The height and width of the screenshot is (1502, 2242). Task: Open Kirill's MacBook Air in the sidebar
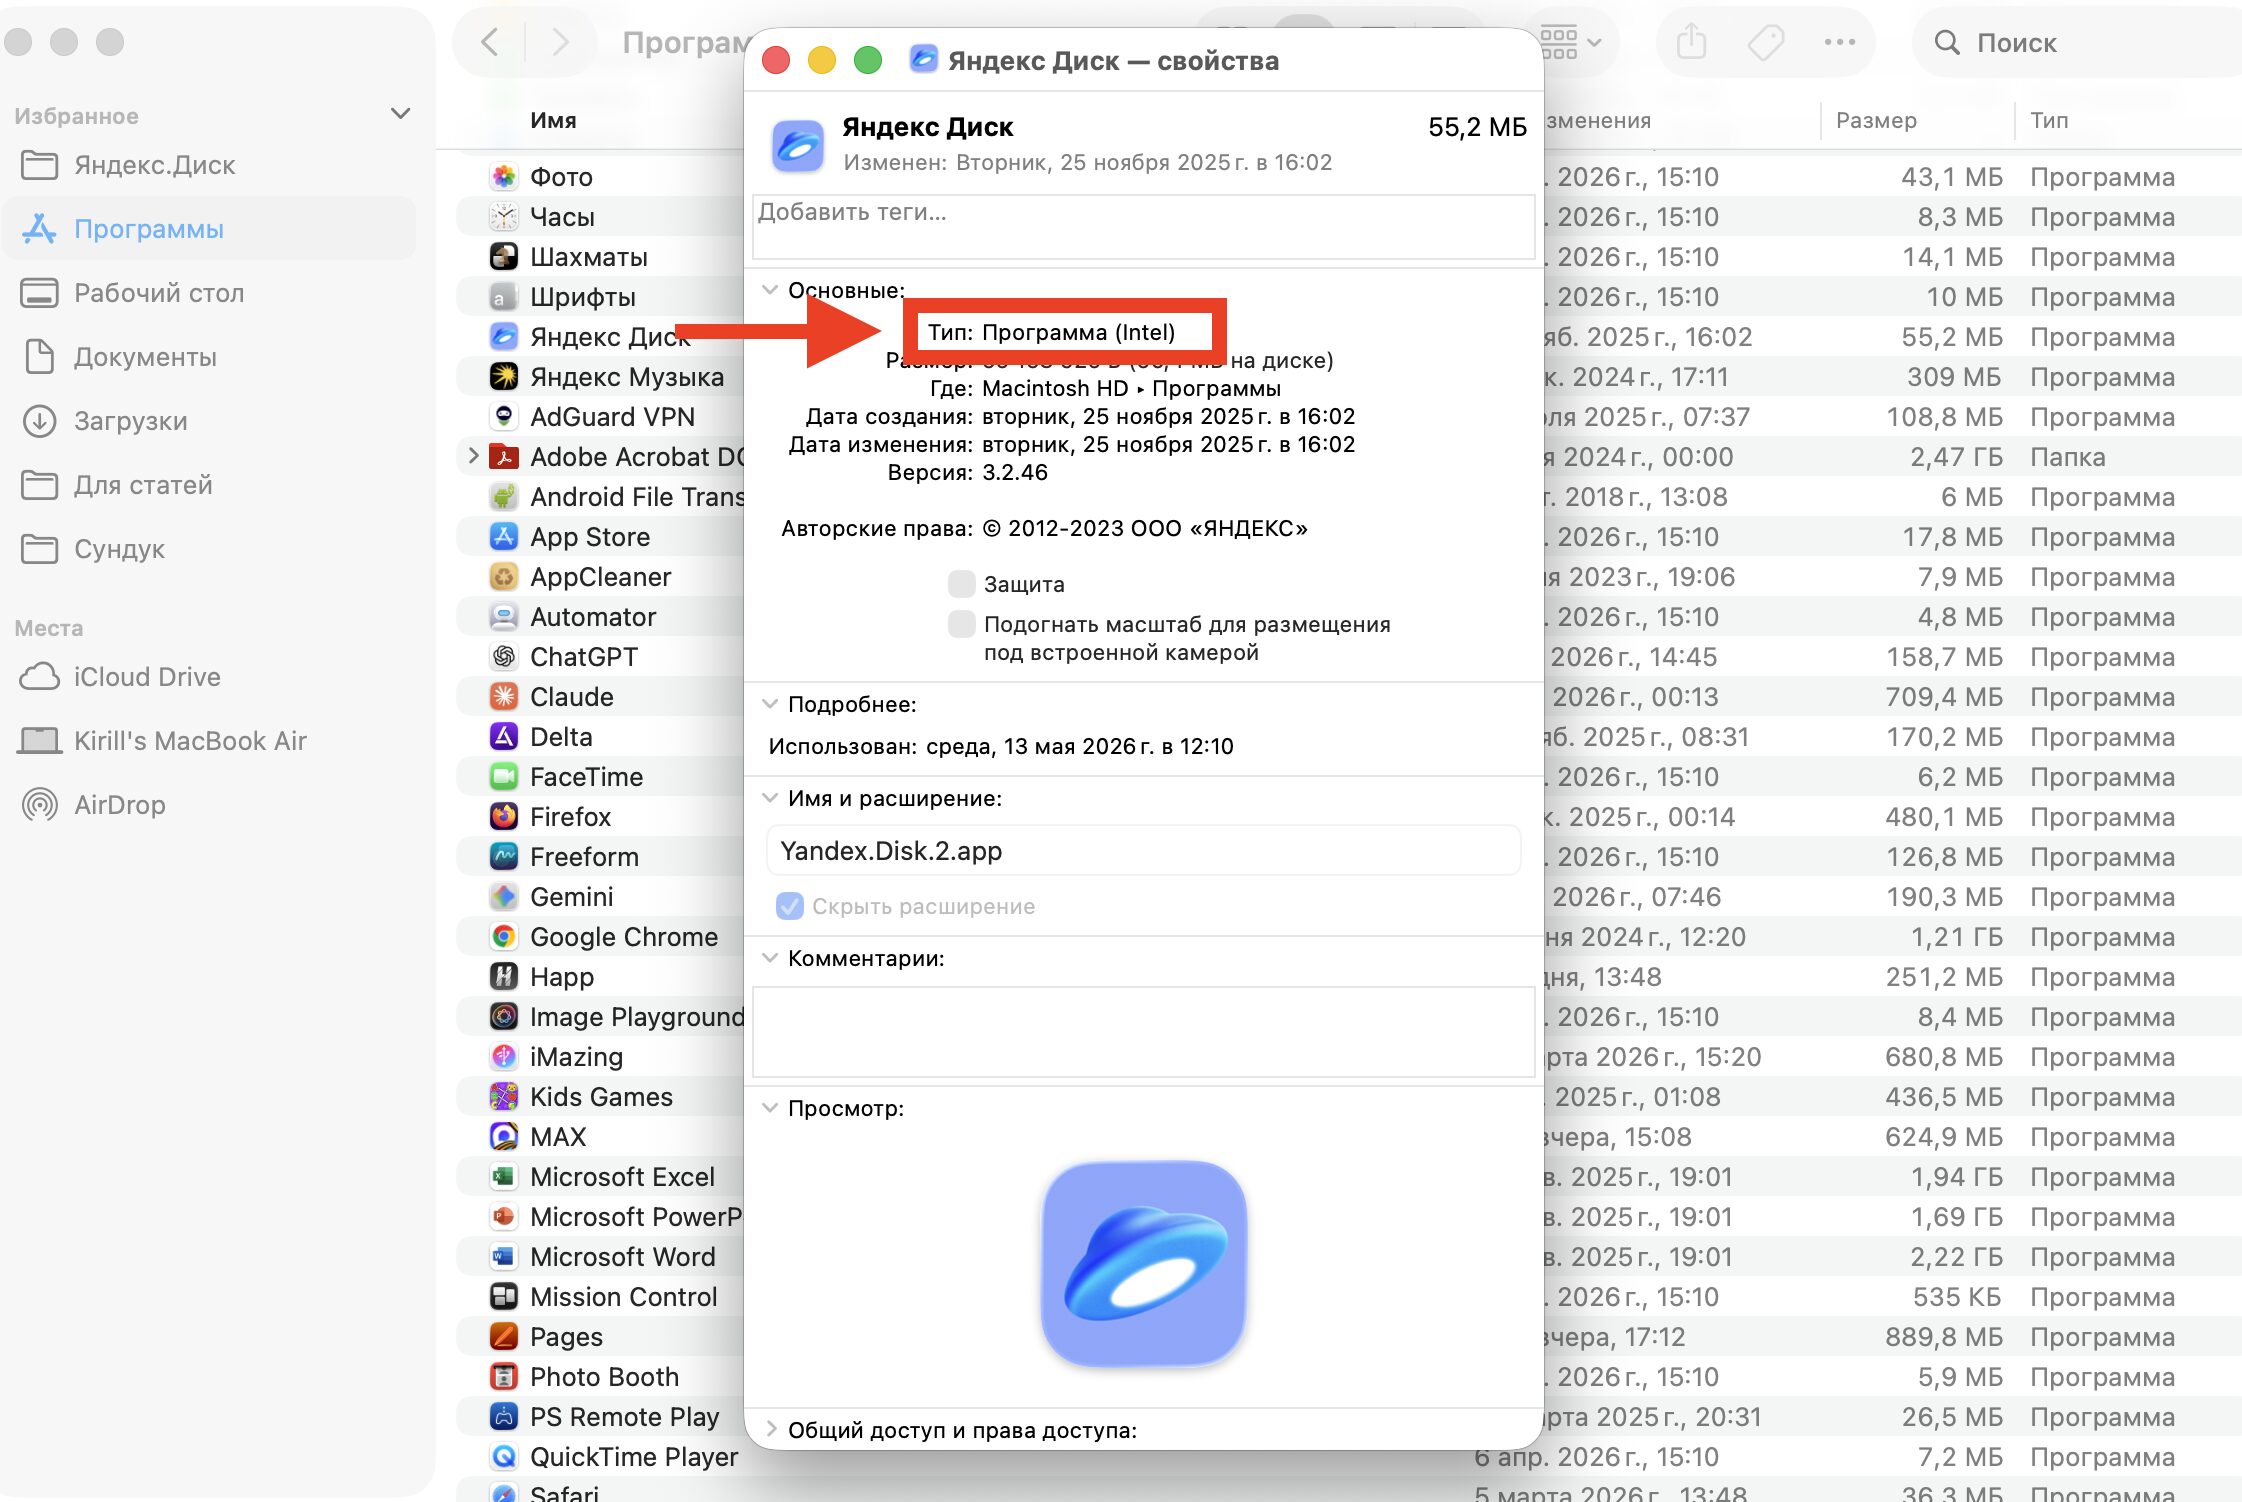pyautogui.click(x=208, y=741)
